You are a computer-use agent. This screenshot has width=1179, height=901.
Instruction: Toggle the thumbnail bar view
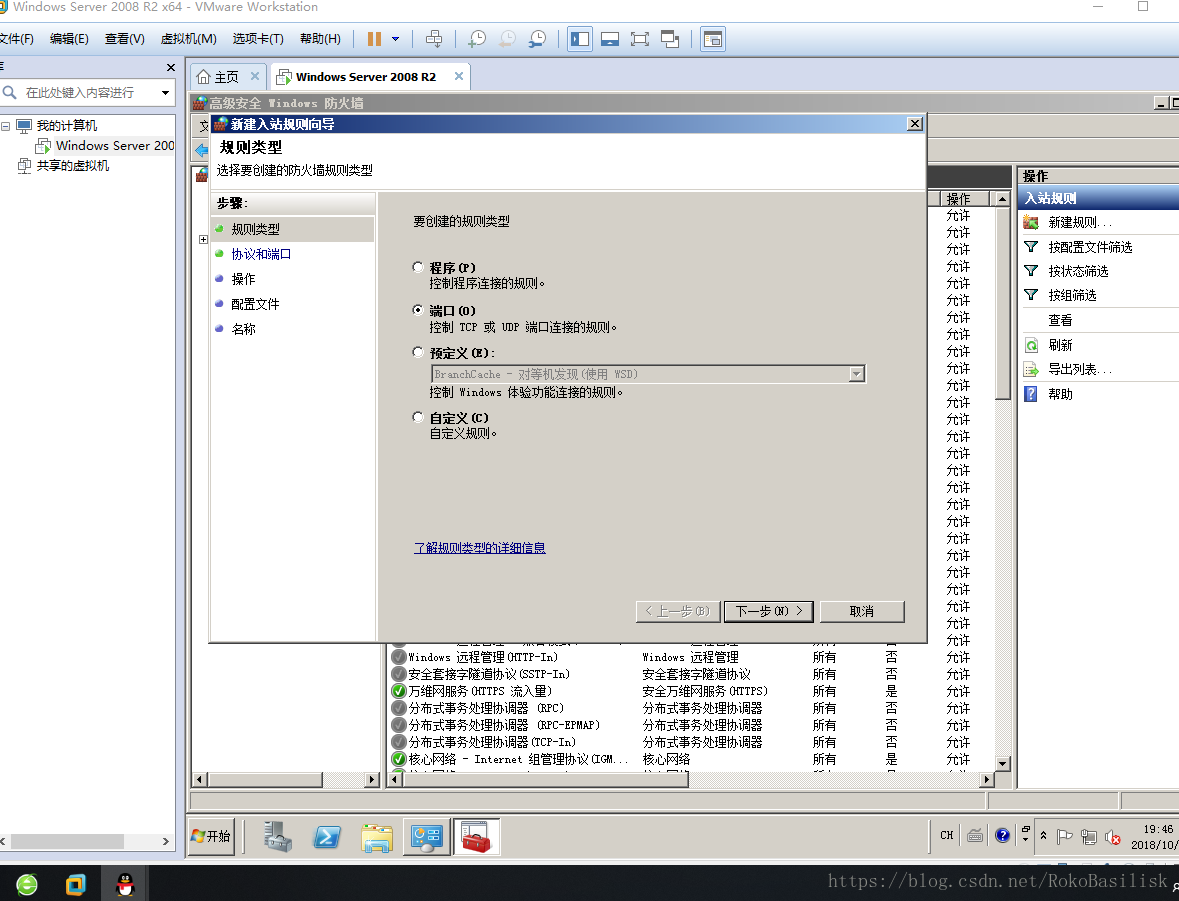[x=610, y=39]
